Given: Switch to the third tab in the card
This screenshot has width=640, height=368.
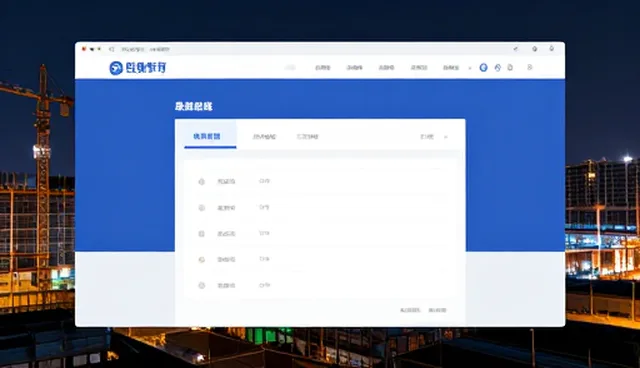Looking at the screenshot, I should 307,137.
